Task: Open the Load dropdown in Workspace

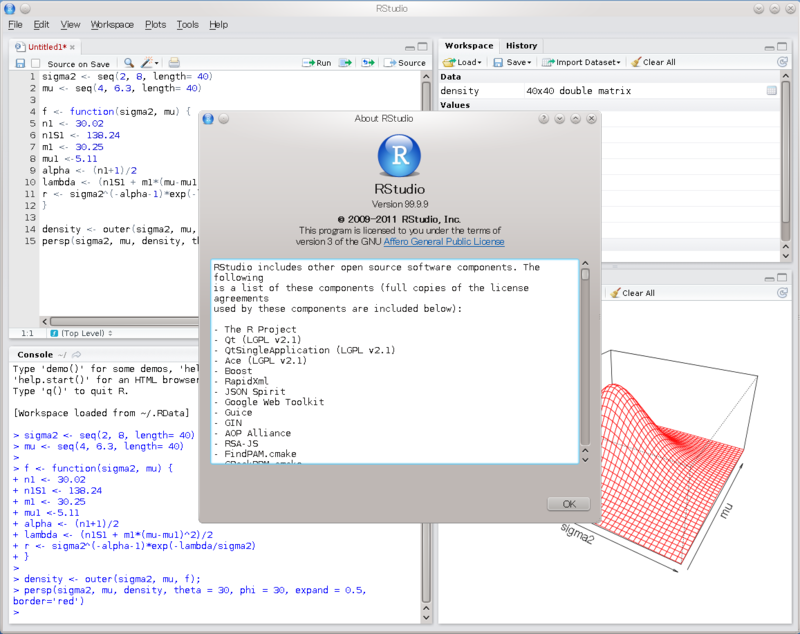Action: (462, 62)
